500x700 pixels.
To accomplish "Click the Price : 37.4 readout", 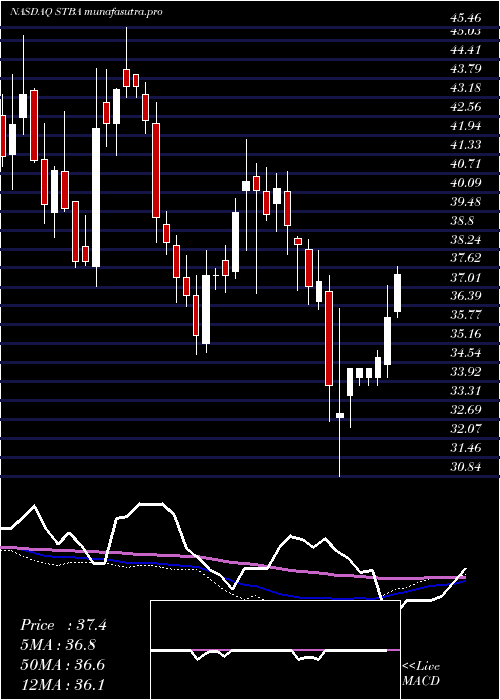I will tap(63, 625).
